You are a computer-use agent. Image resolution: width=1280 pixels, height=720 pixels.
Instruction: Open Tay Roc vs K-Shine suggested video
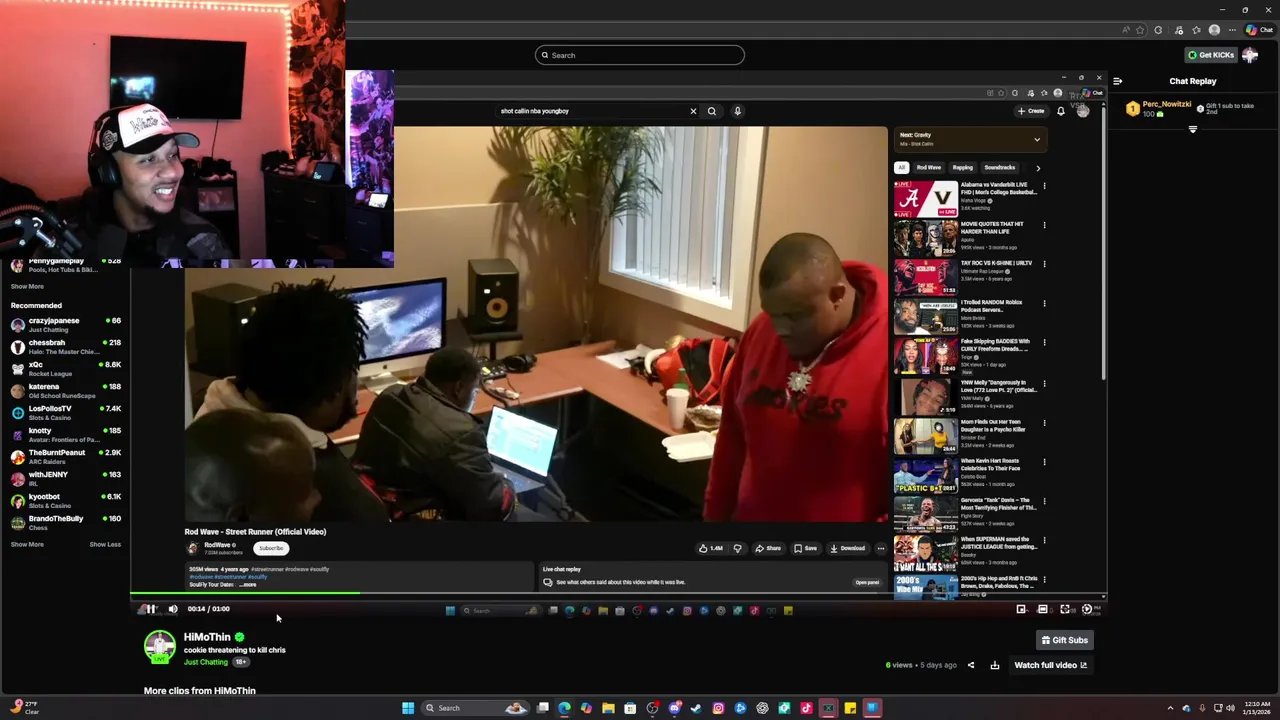click(925, 277)
